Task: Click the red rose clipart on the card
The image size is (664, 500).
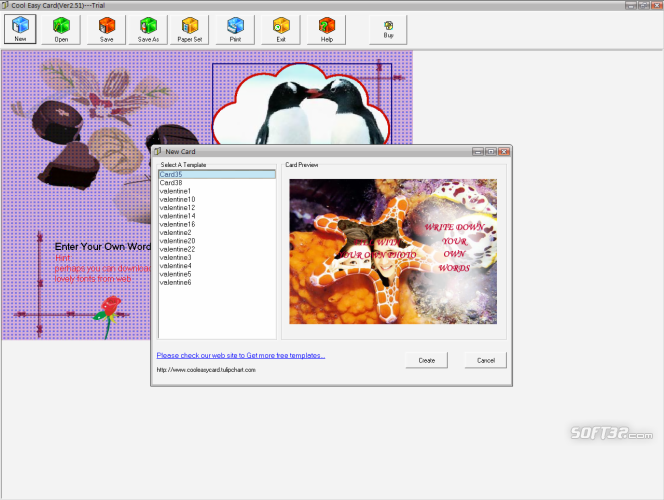Action: coord(108,316)
